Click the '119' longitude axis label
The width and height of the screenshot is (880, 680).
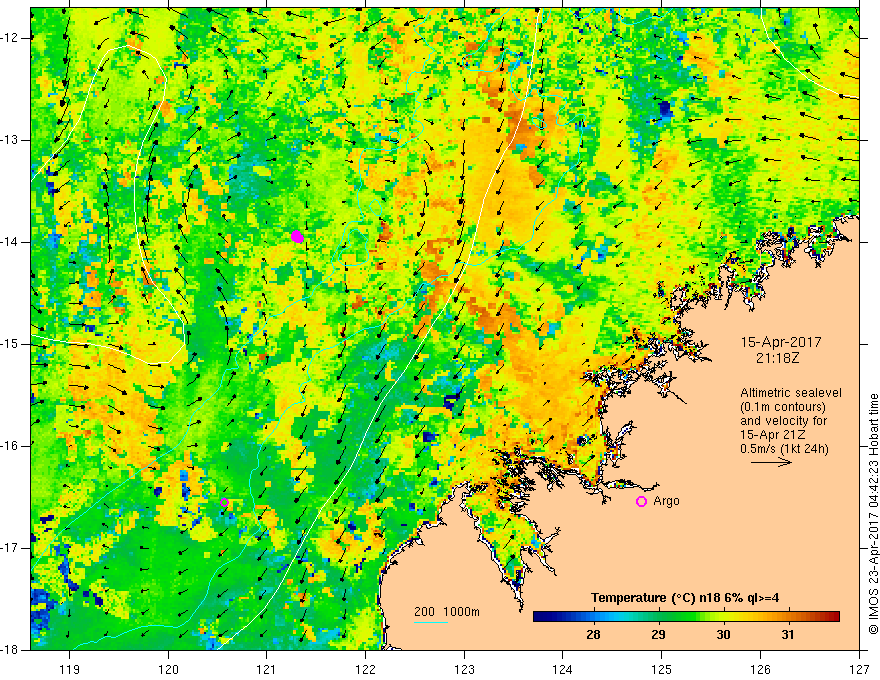[70, 669]
